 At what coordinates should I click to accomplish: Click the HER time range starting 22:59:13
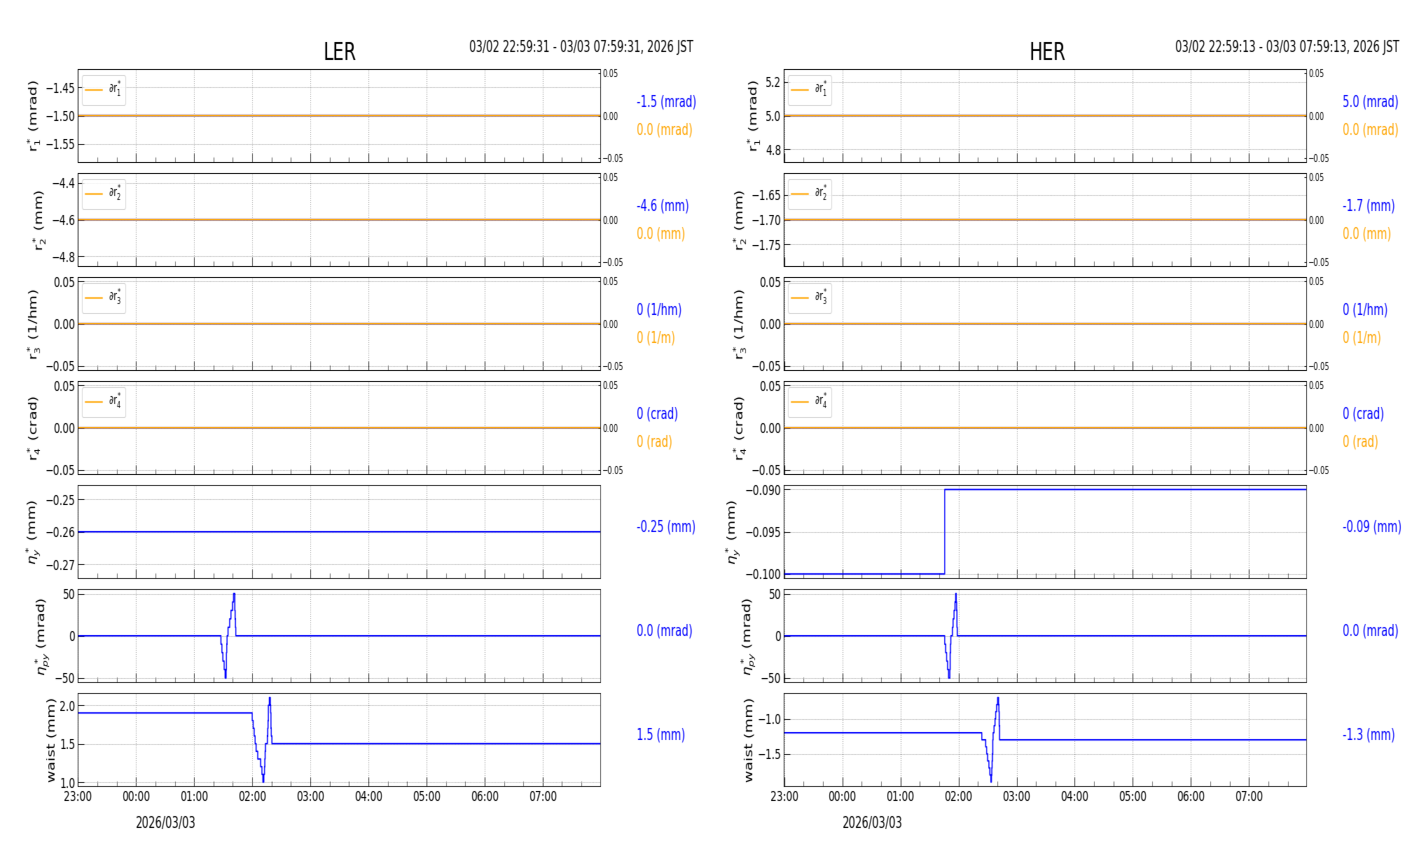1286,47
